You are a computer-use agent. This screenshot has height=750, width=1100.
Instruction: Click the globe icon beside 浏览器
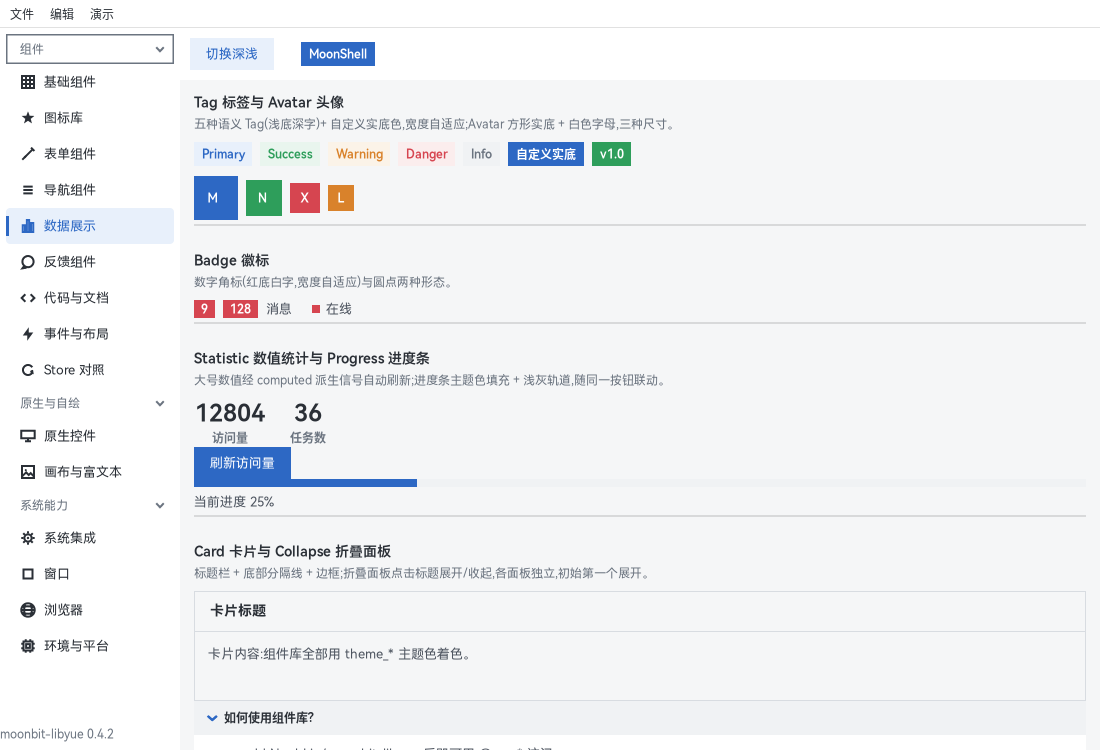[x=28, y=610]
